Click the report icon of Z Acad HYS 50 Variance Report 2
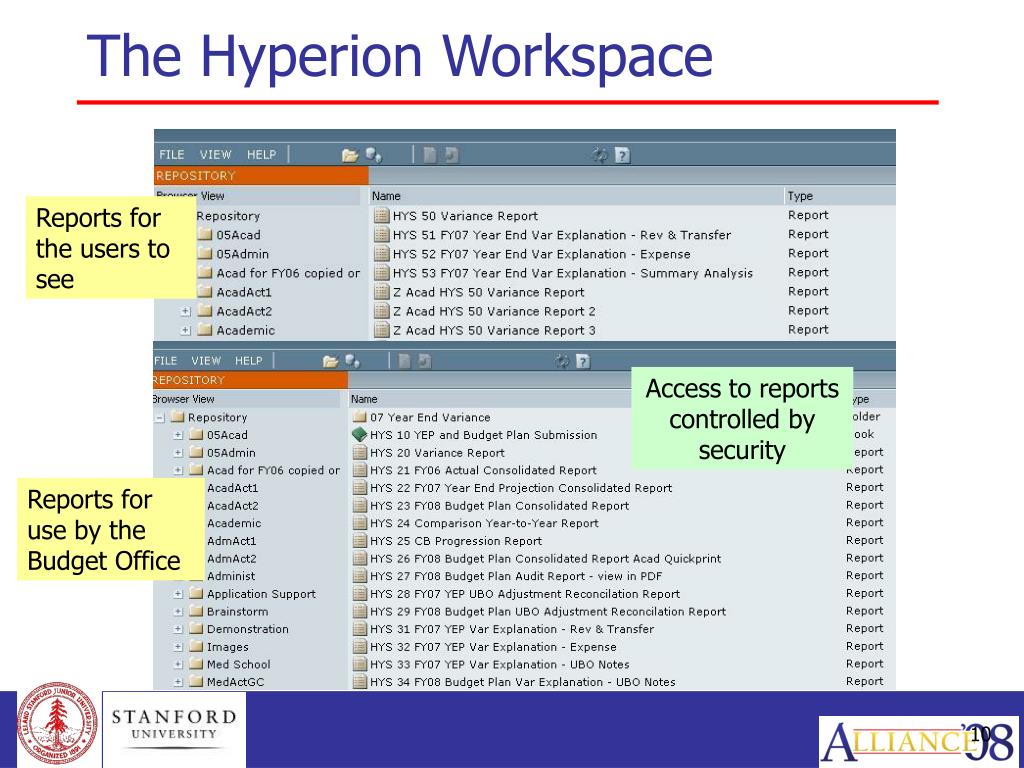Viewport: 1024px width, 768px height. point(381,312)
